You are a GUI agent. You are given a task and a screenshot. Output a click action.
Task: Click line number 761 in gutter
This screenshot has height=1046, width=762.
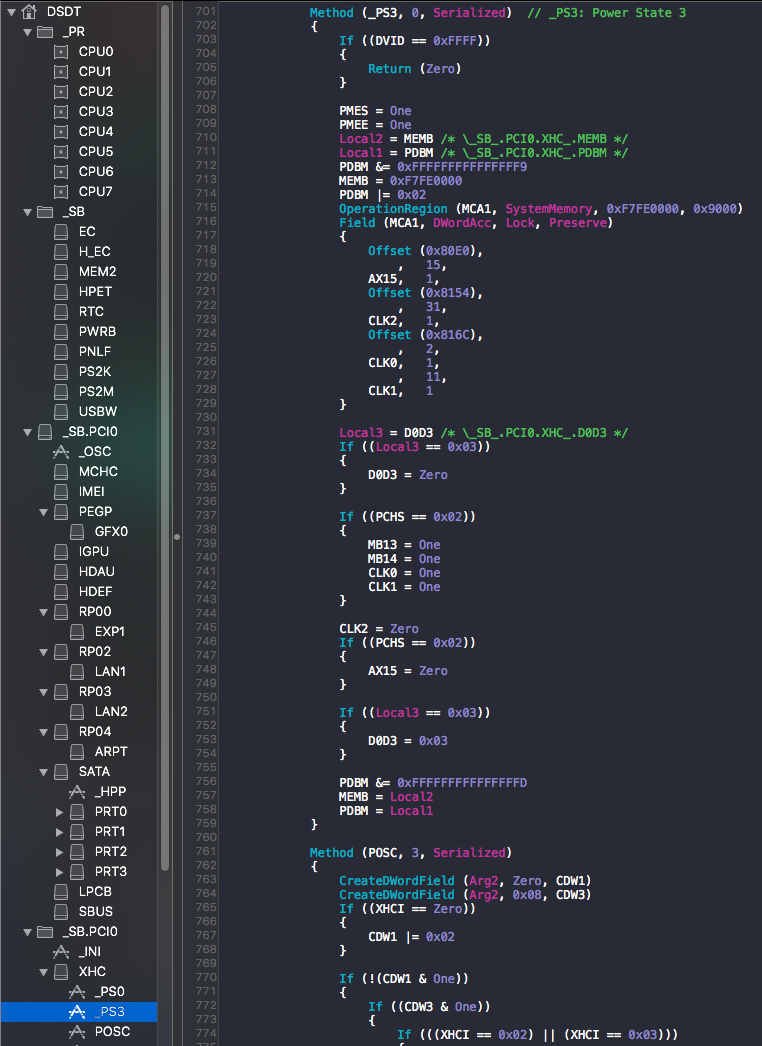coord(206,851)
